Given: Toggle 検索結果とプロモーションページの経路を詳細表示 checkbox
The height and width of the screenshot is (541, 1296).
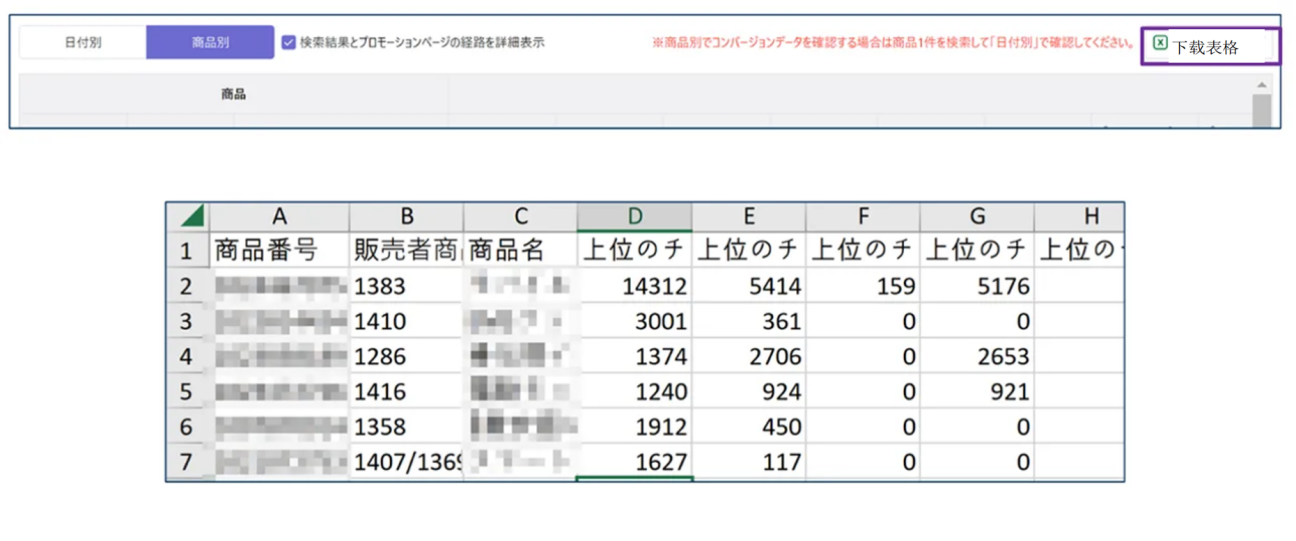Looking at the screenshot, I should (289, 43).
